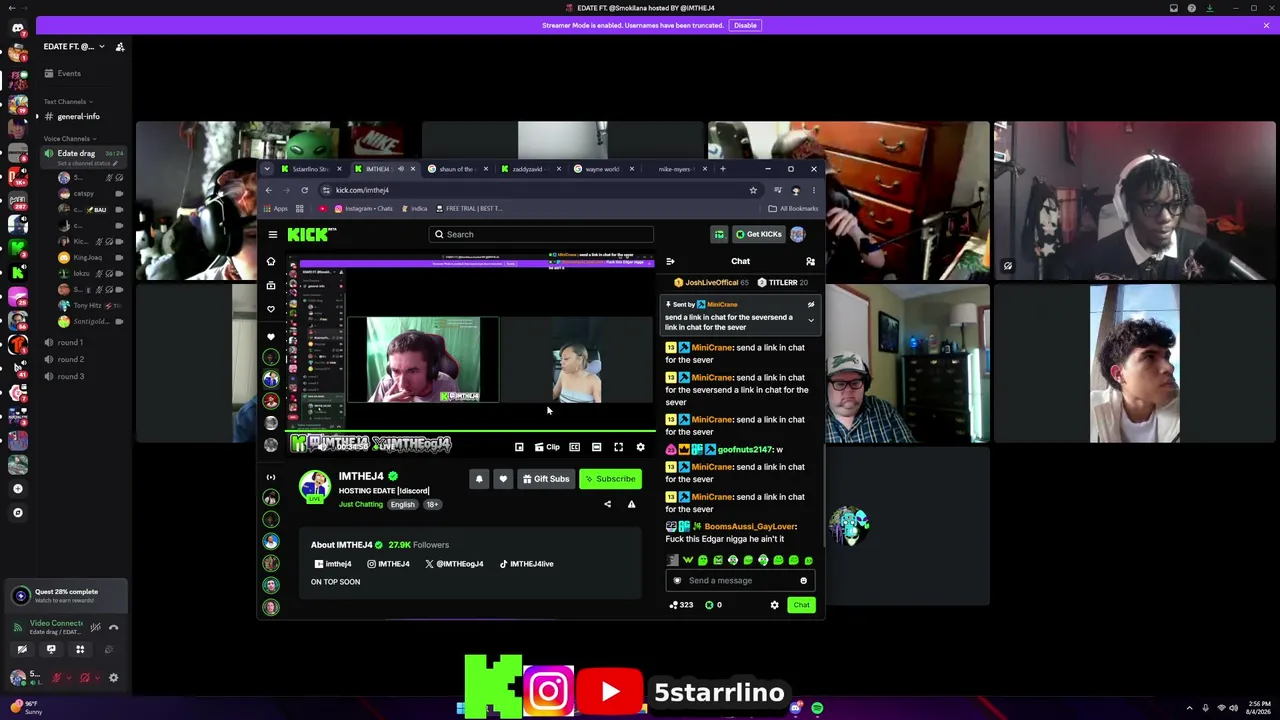Open chat users list icon
Screen dimensions: 1280x720
[x=810, y=261]
